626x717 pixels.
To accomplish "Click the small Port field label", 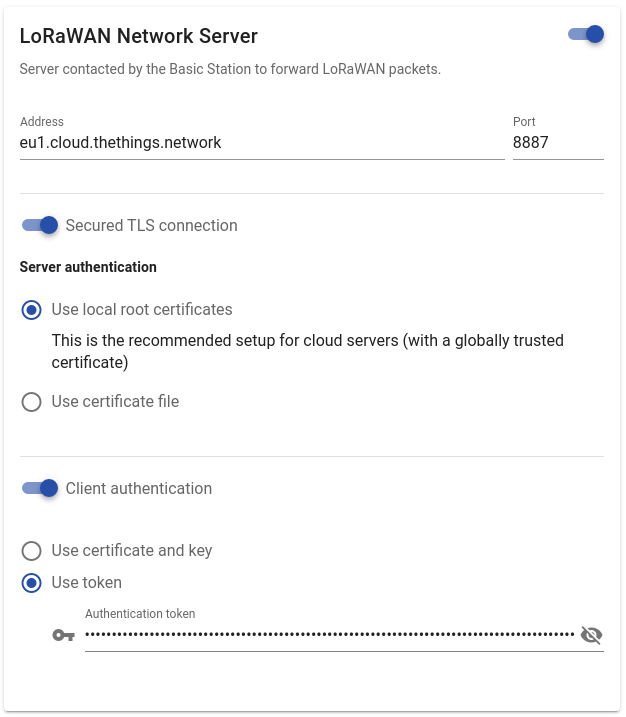I will click(524, 122).
